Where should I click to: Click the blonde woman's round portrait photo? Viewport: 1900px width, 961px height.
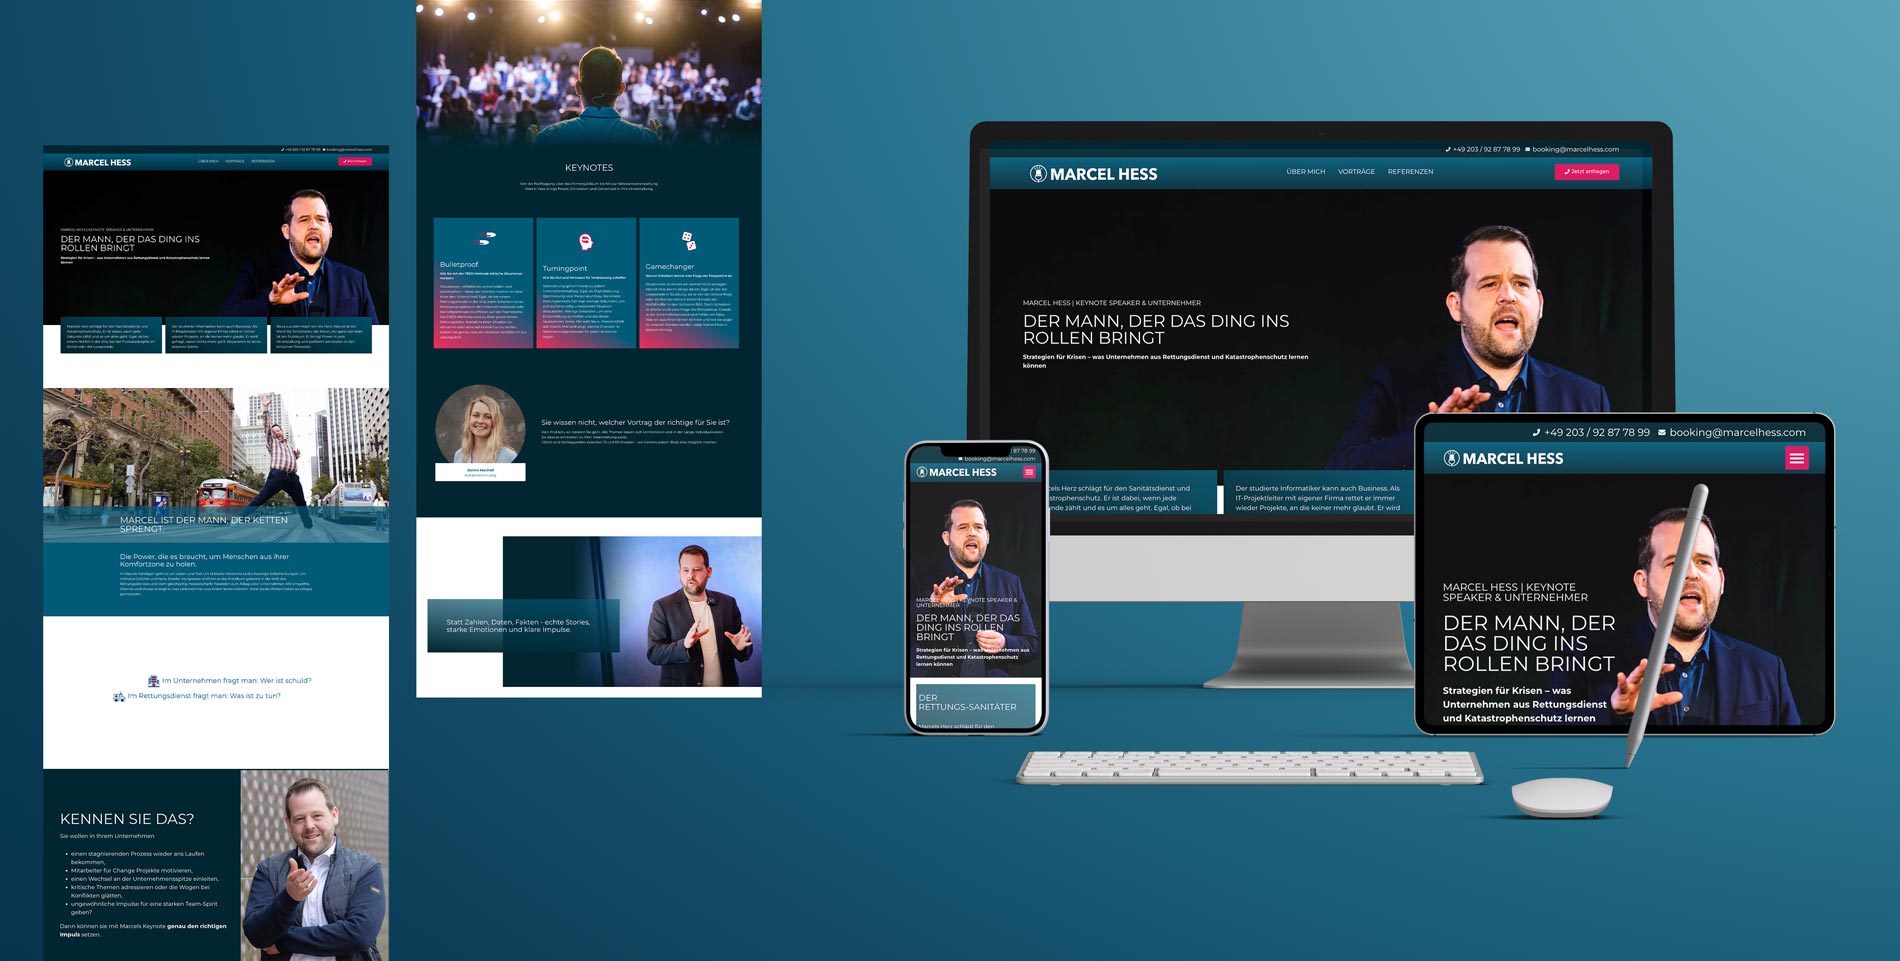480,425
